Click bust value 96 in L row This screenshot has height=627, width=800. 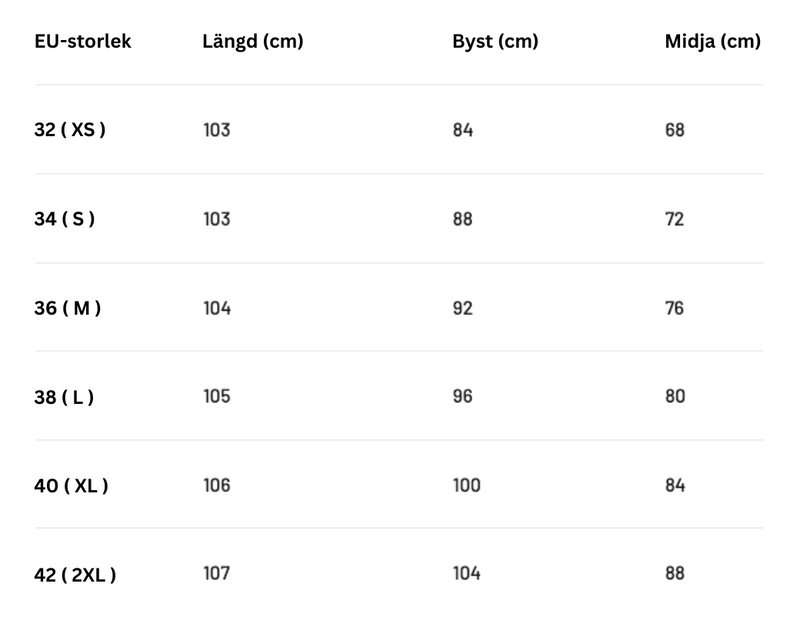click(x=463, y=396)
